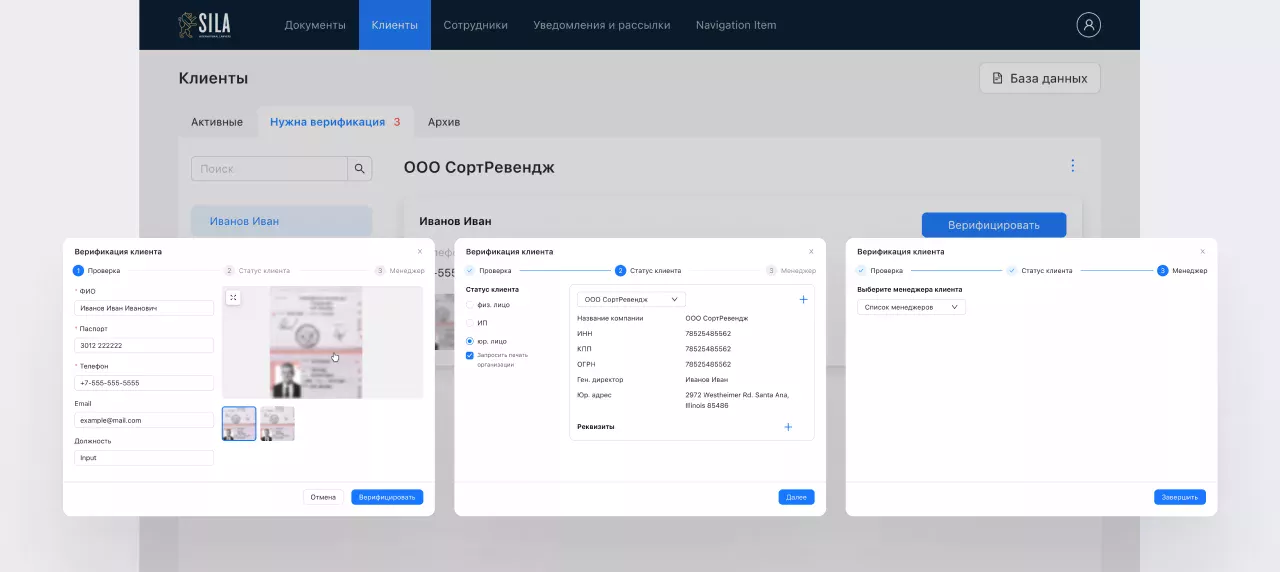The width and height of the screenshot is (1280, 572).
Task: Click the search magnifier button
Action: pos(360,169)
